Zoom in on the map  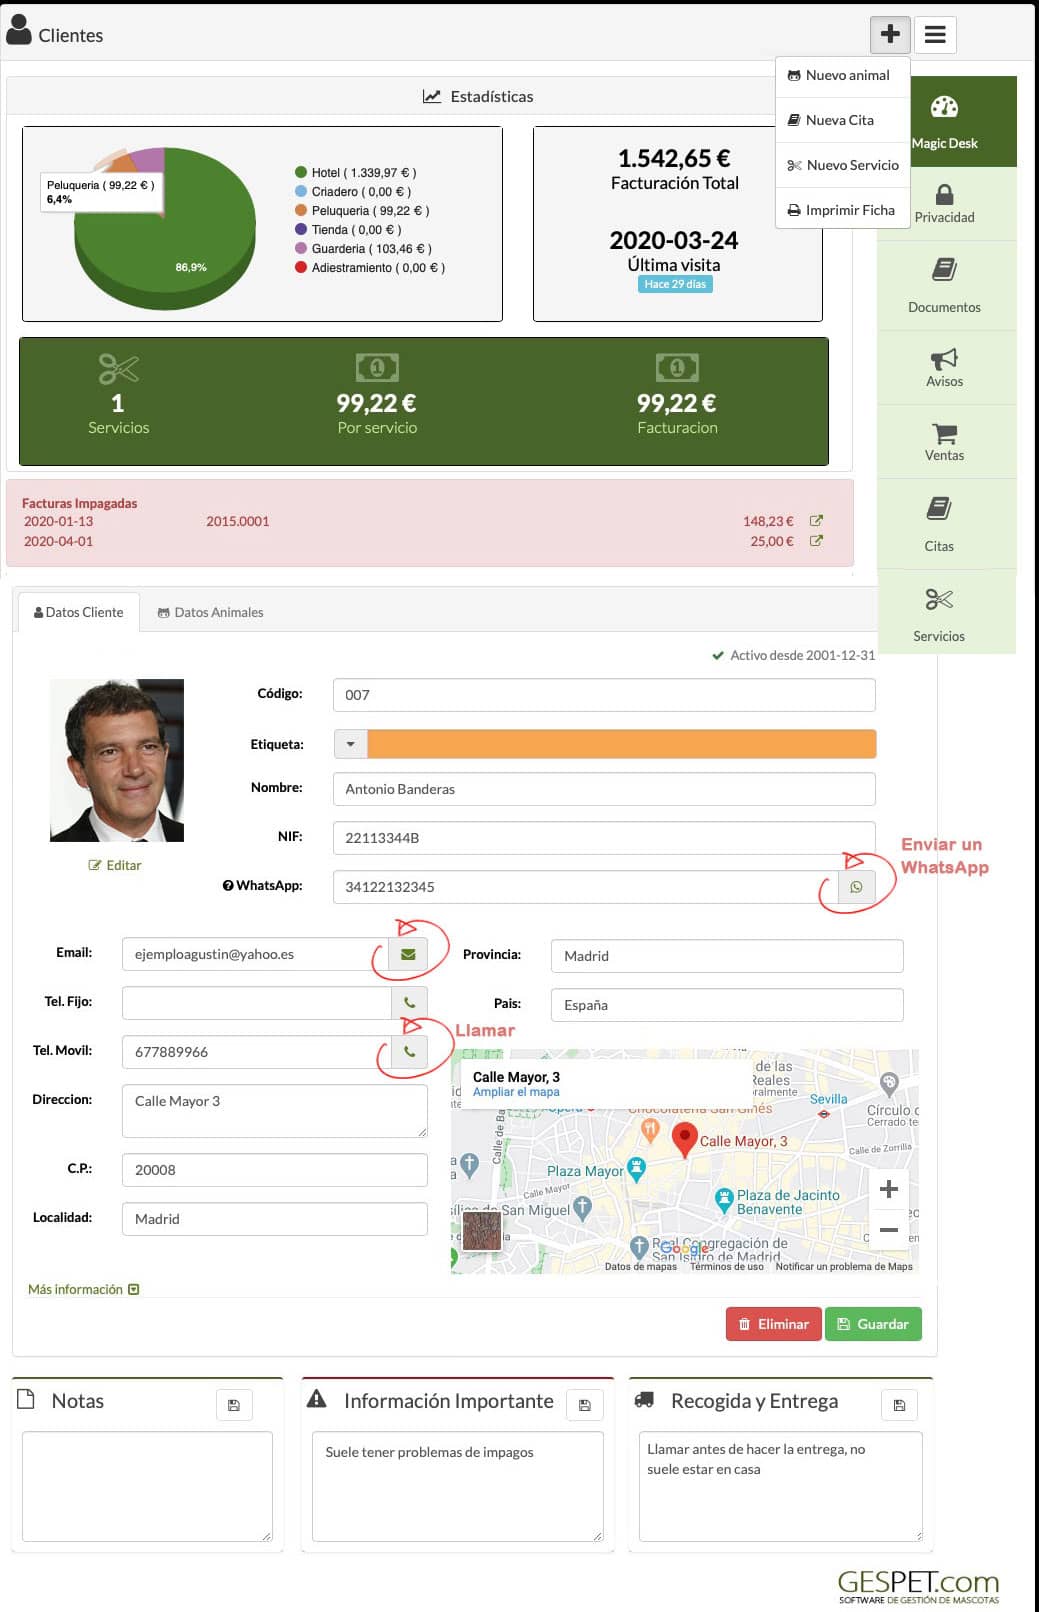click(888, 1189)
